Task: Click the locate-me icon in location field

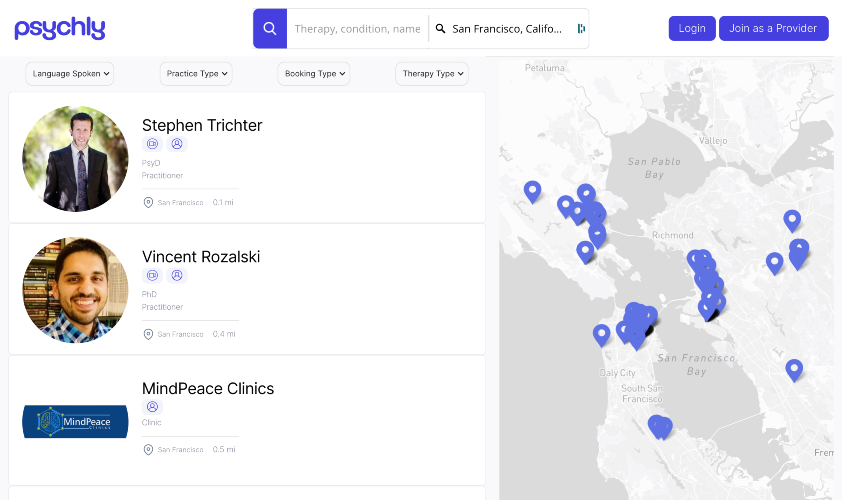Action: click(581, 28)
